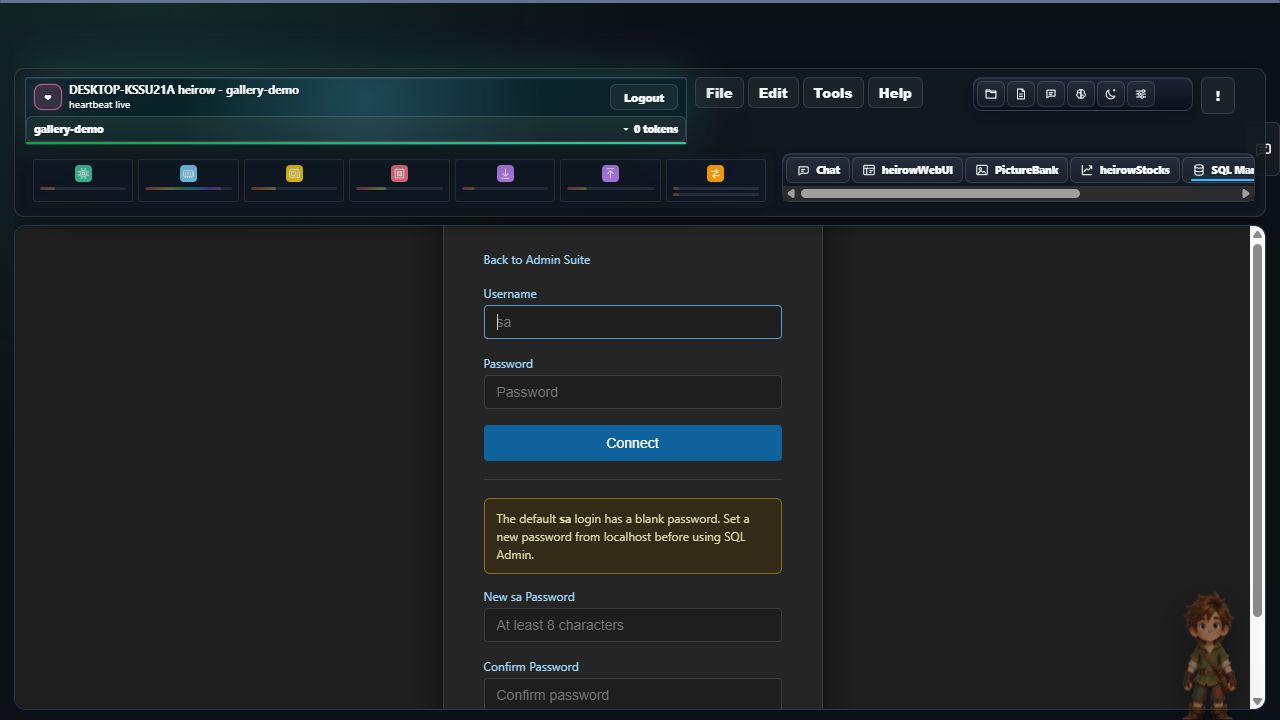The width and height of the screenshot is (1280, 720).
Task: Open the folder icon in top toolbar
Action: (991, 94)
